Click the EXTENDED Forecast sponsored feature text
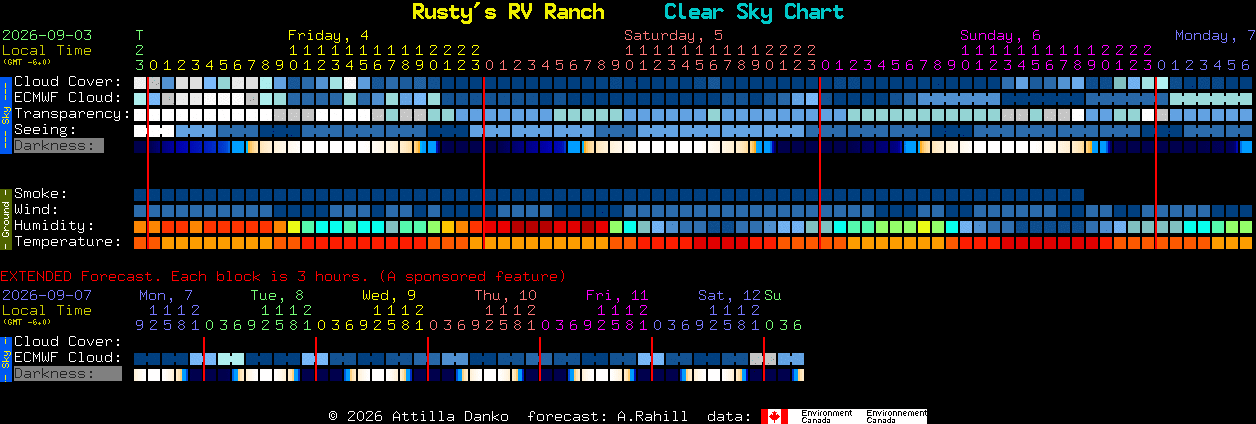1256x424 pixels. pos(283,276)
